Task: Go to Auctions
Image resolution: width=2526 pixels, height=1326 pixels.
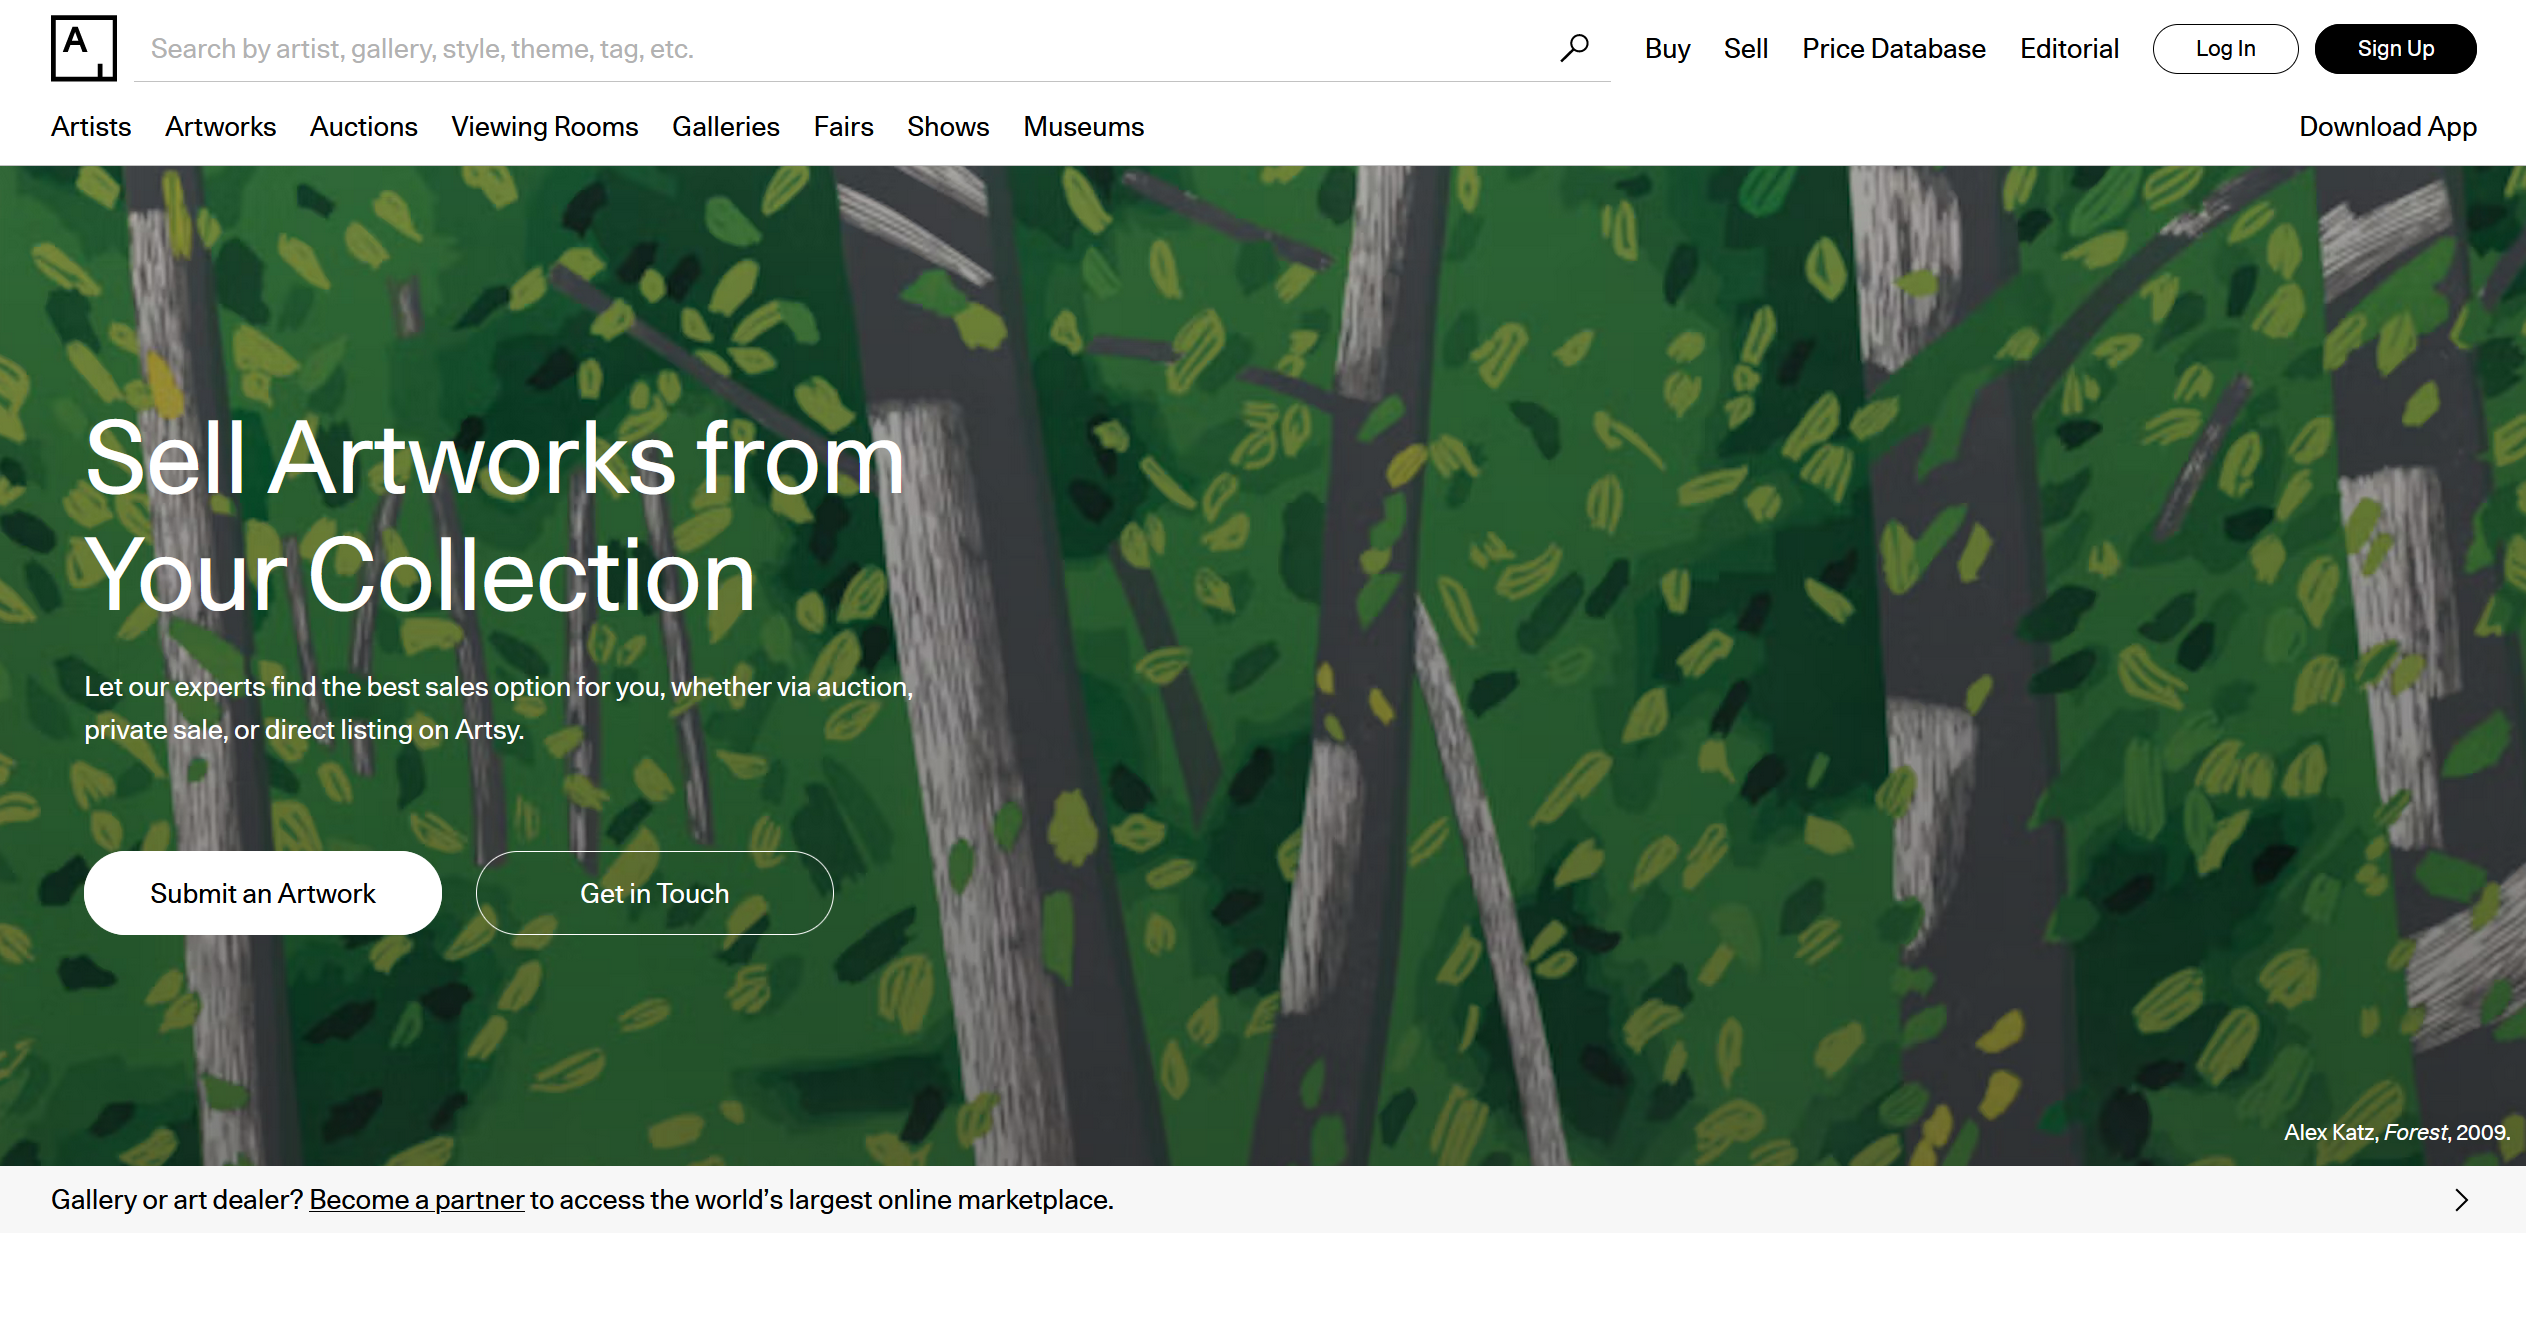Action: tap(363, 126)
